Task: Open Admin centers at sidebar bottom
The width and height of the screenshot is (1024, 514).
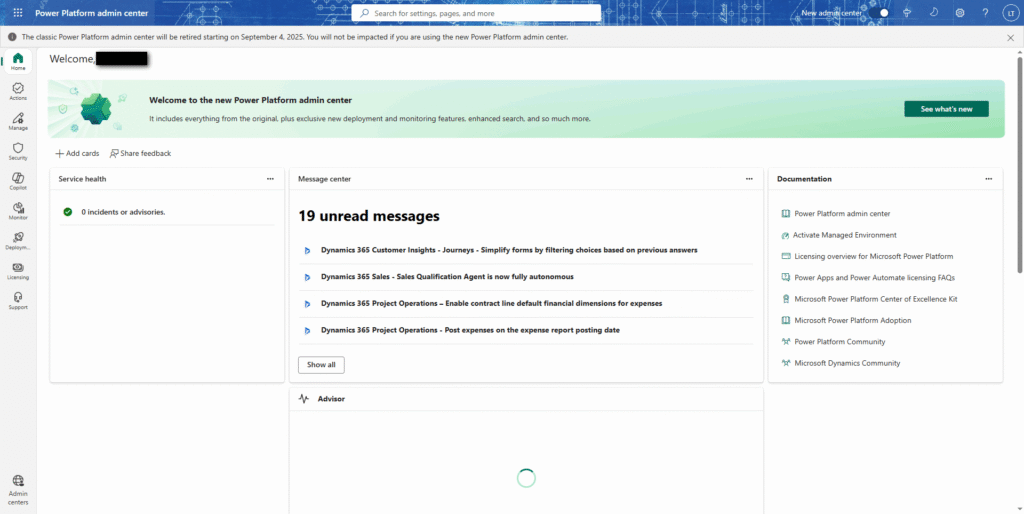Action: [x=18, y=488]
